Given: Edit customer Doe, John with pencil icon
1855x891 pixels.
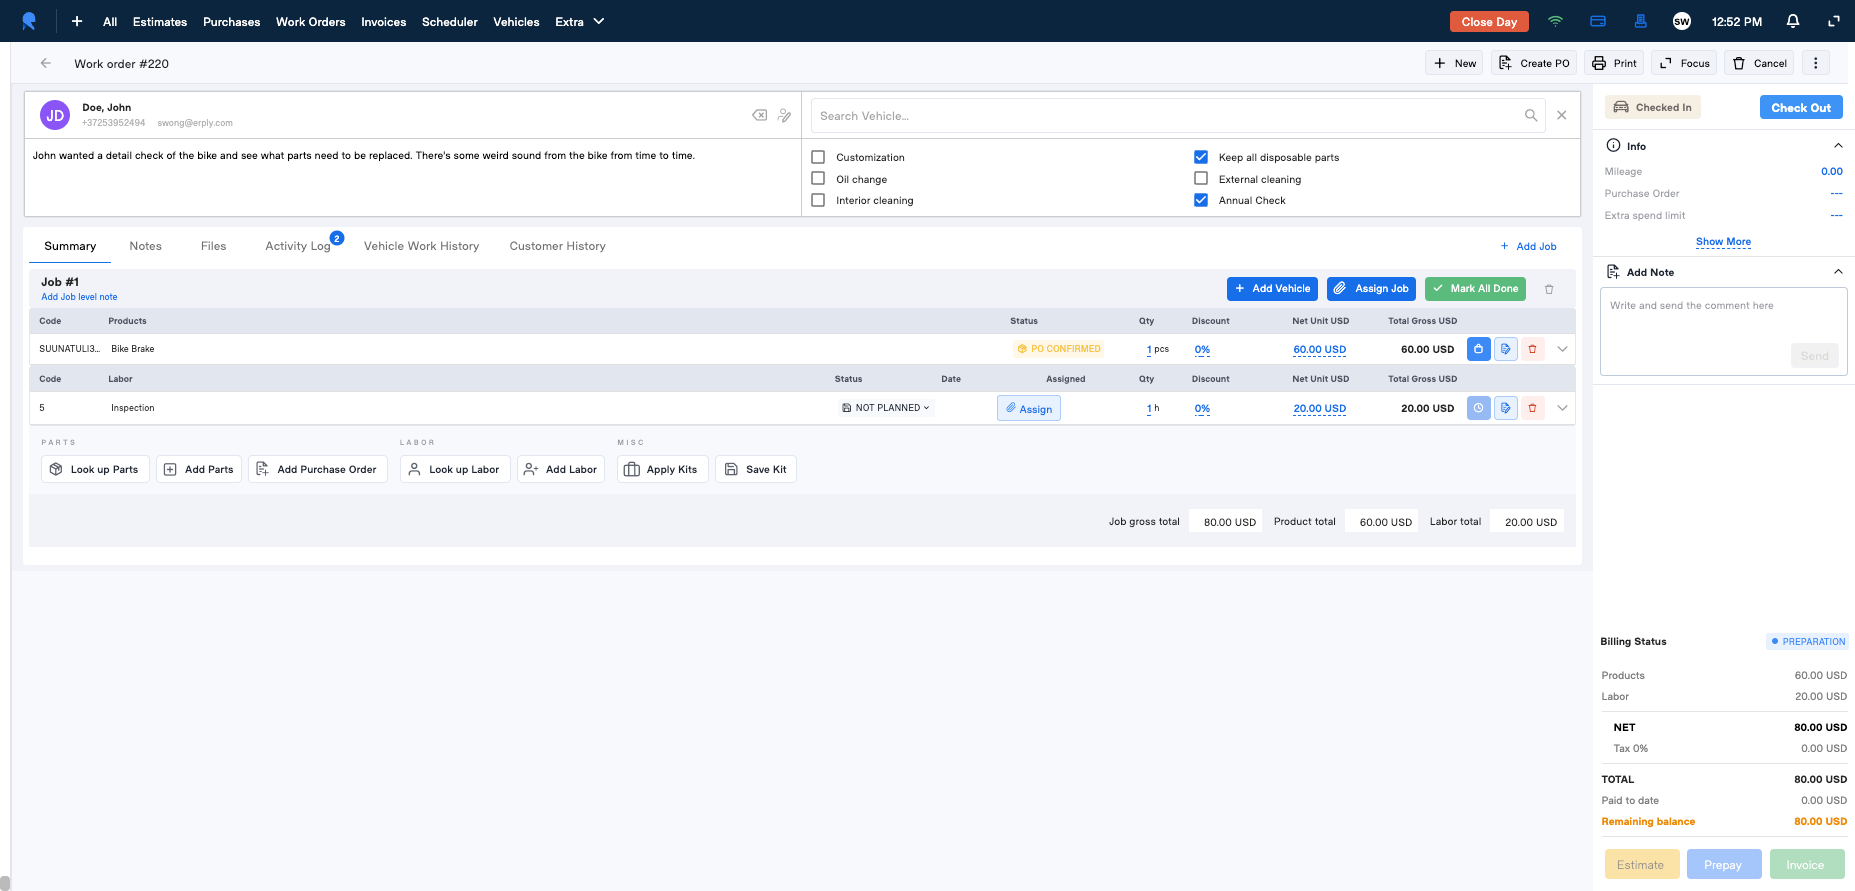Looking at the screenshot, I should (785, 115).
